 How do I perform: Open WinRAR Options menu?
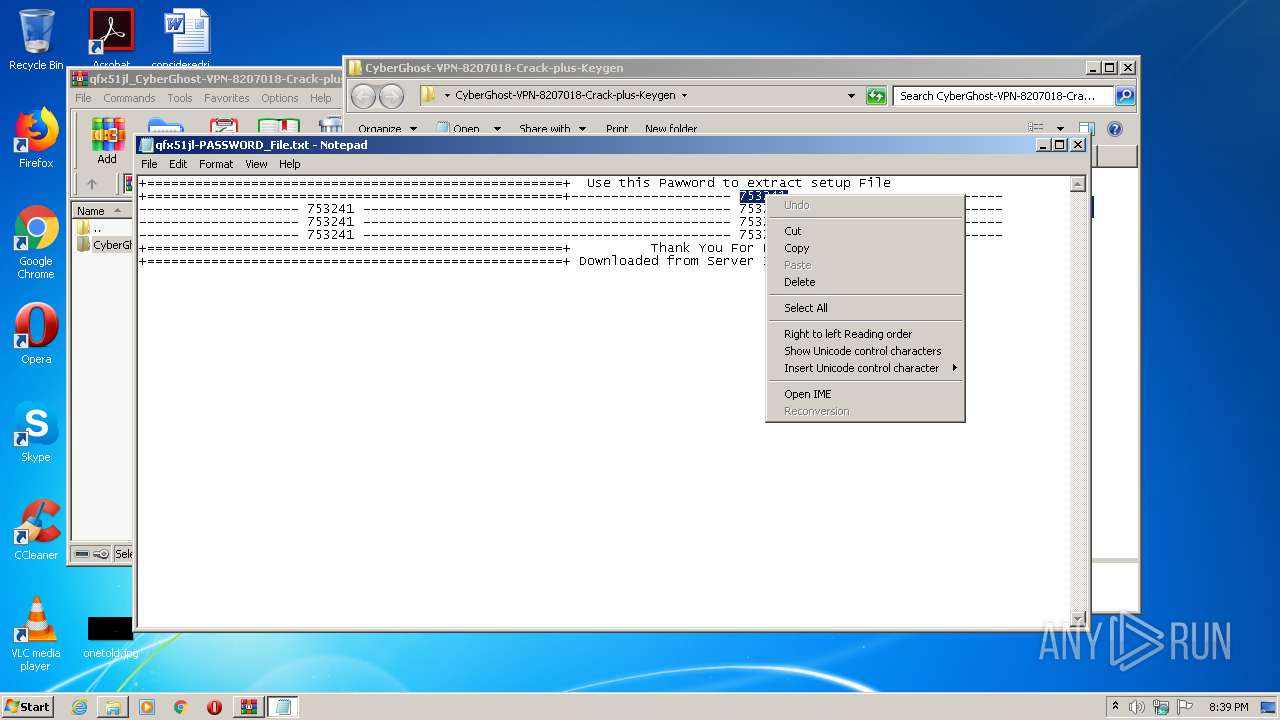click(280, 98)
